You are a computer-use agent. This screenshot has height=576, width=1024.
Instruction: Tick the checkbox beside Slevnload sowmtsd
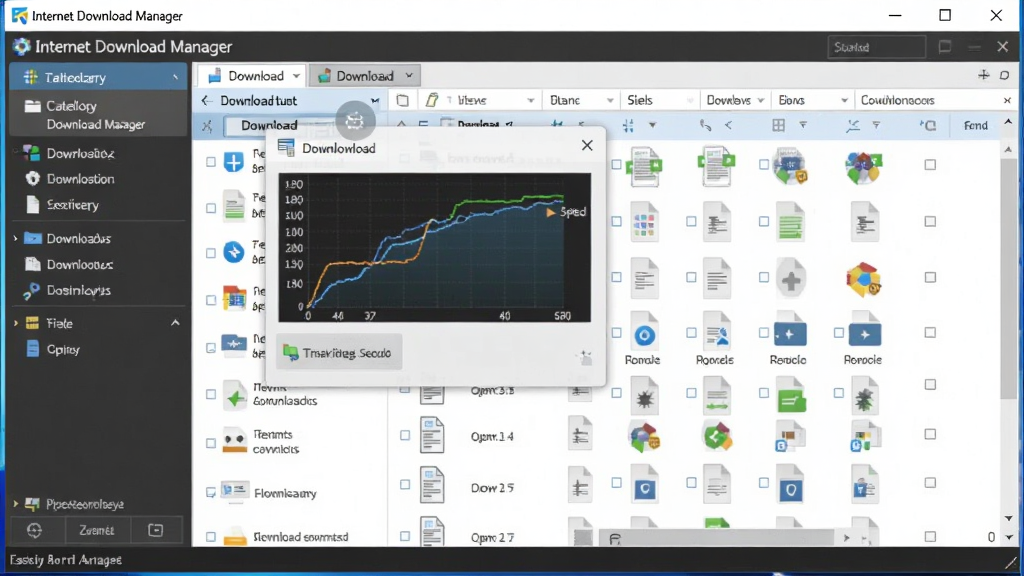[x=210, y=537]
